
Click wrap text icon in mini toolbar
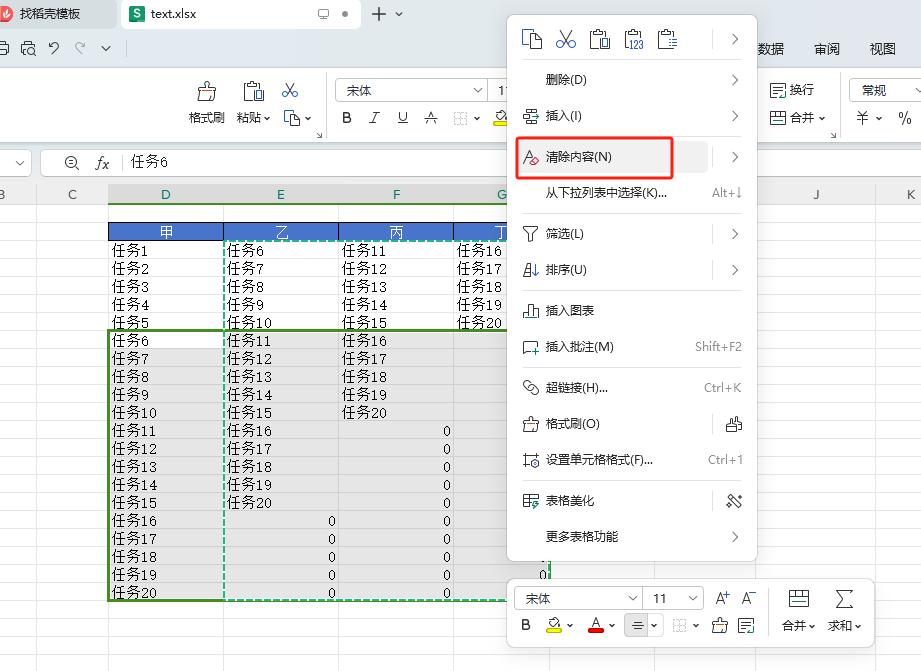tap(746, 625)
